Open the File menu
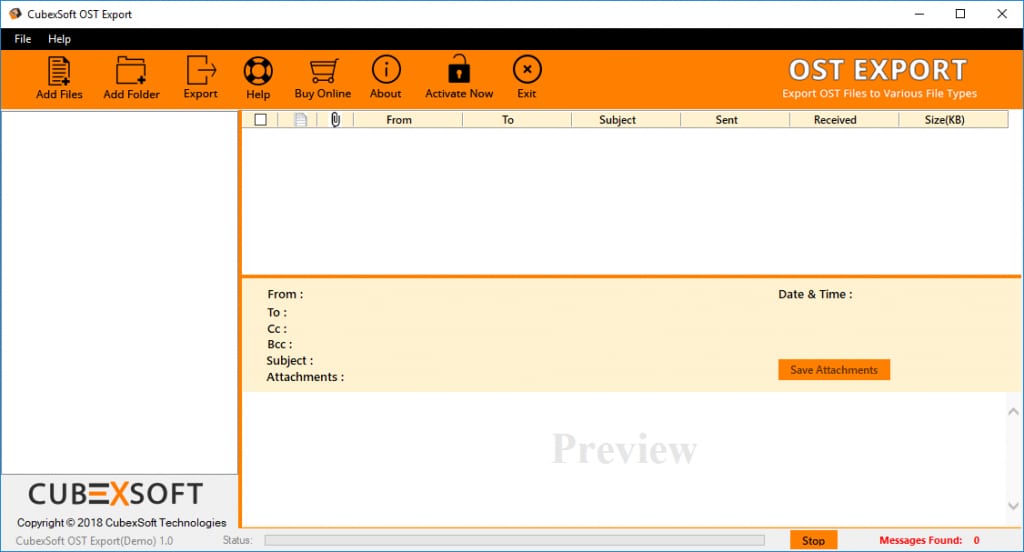The height and width of the screenshot is (552, 1024). point(23,39)
